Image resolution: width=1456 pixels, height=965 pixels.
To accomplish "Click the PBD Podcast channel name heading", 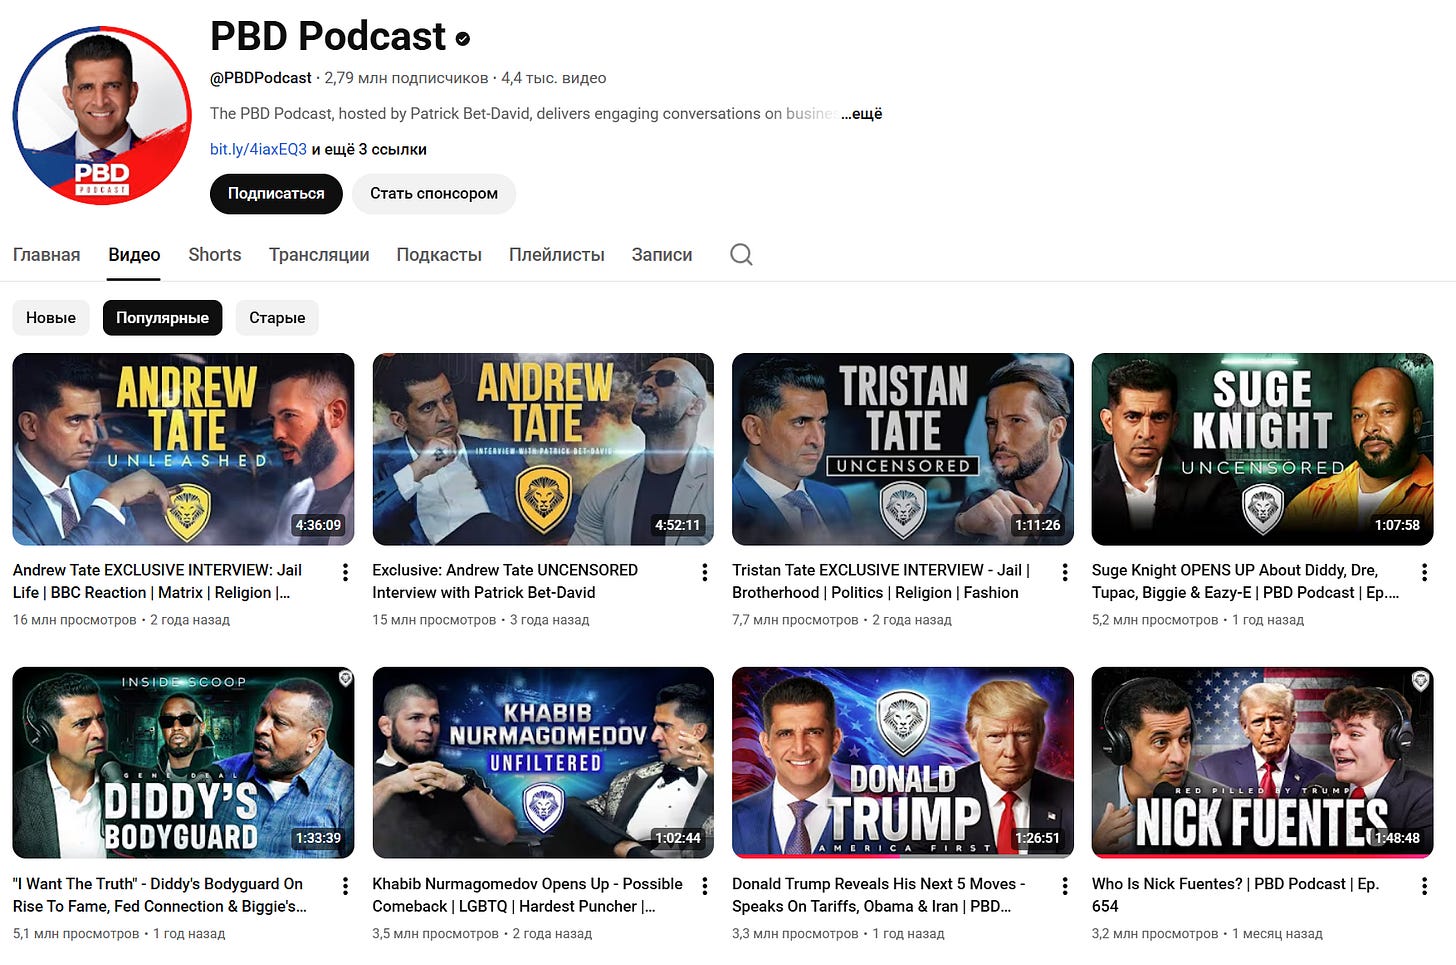I will point(328,37).
